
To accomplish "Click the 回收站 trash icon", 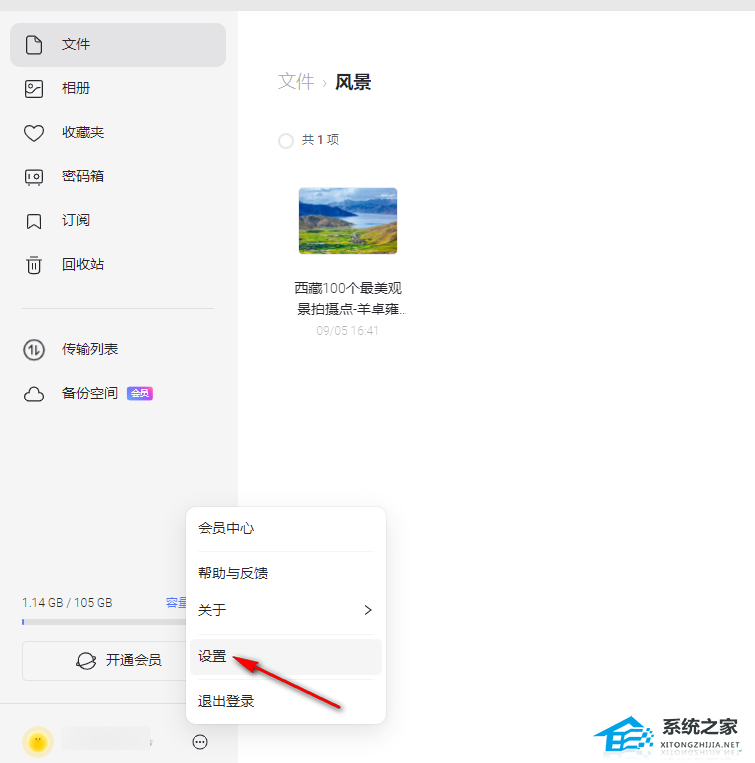I will (34, 265).
